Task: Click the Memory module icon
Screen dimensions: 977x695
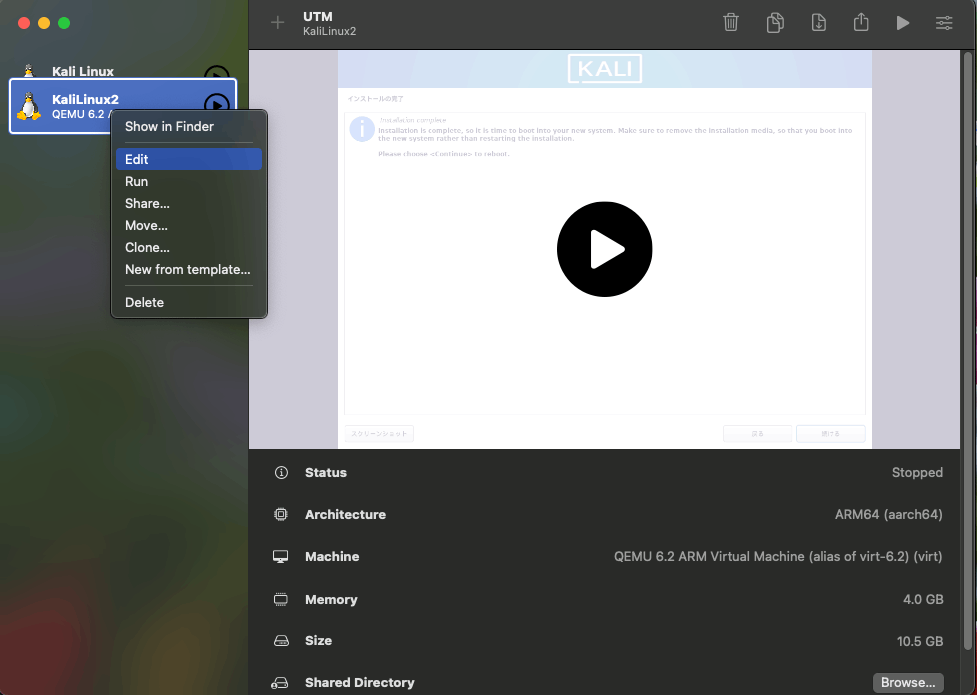Action: click(x=281, y=600)
